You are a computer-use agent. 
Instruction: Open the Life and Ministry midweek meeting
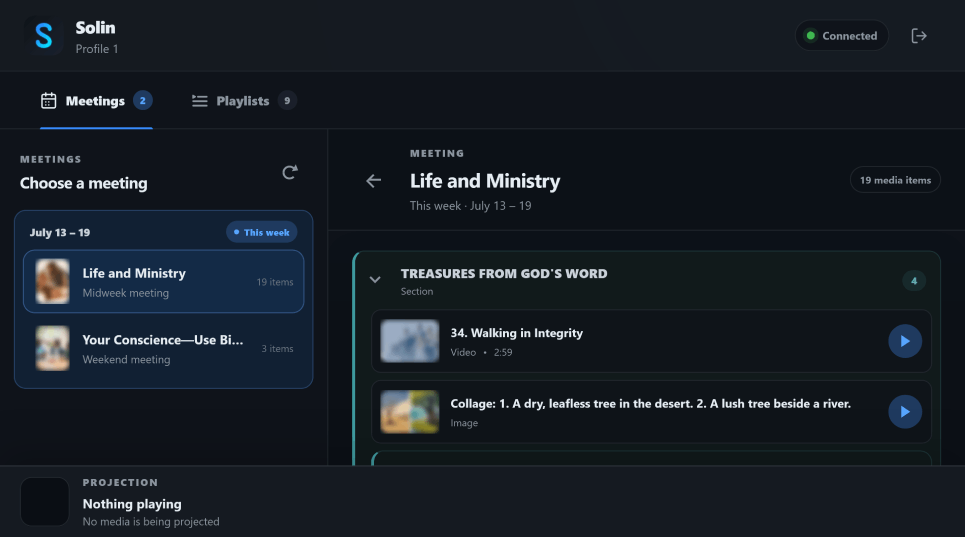click(164, 282)
